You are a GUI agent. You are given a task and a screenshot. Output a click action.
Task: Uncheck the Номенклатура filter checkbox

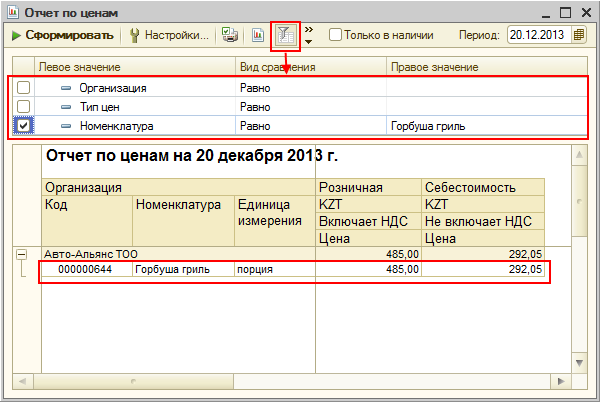click(x=24, y=126)
